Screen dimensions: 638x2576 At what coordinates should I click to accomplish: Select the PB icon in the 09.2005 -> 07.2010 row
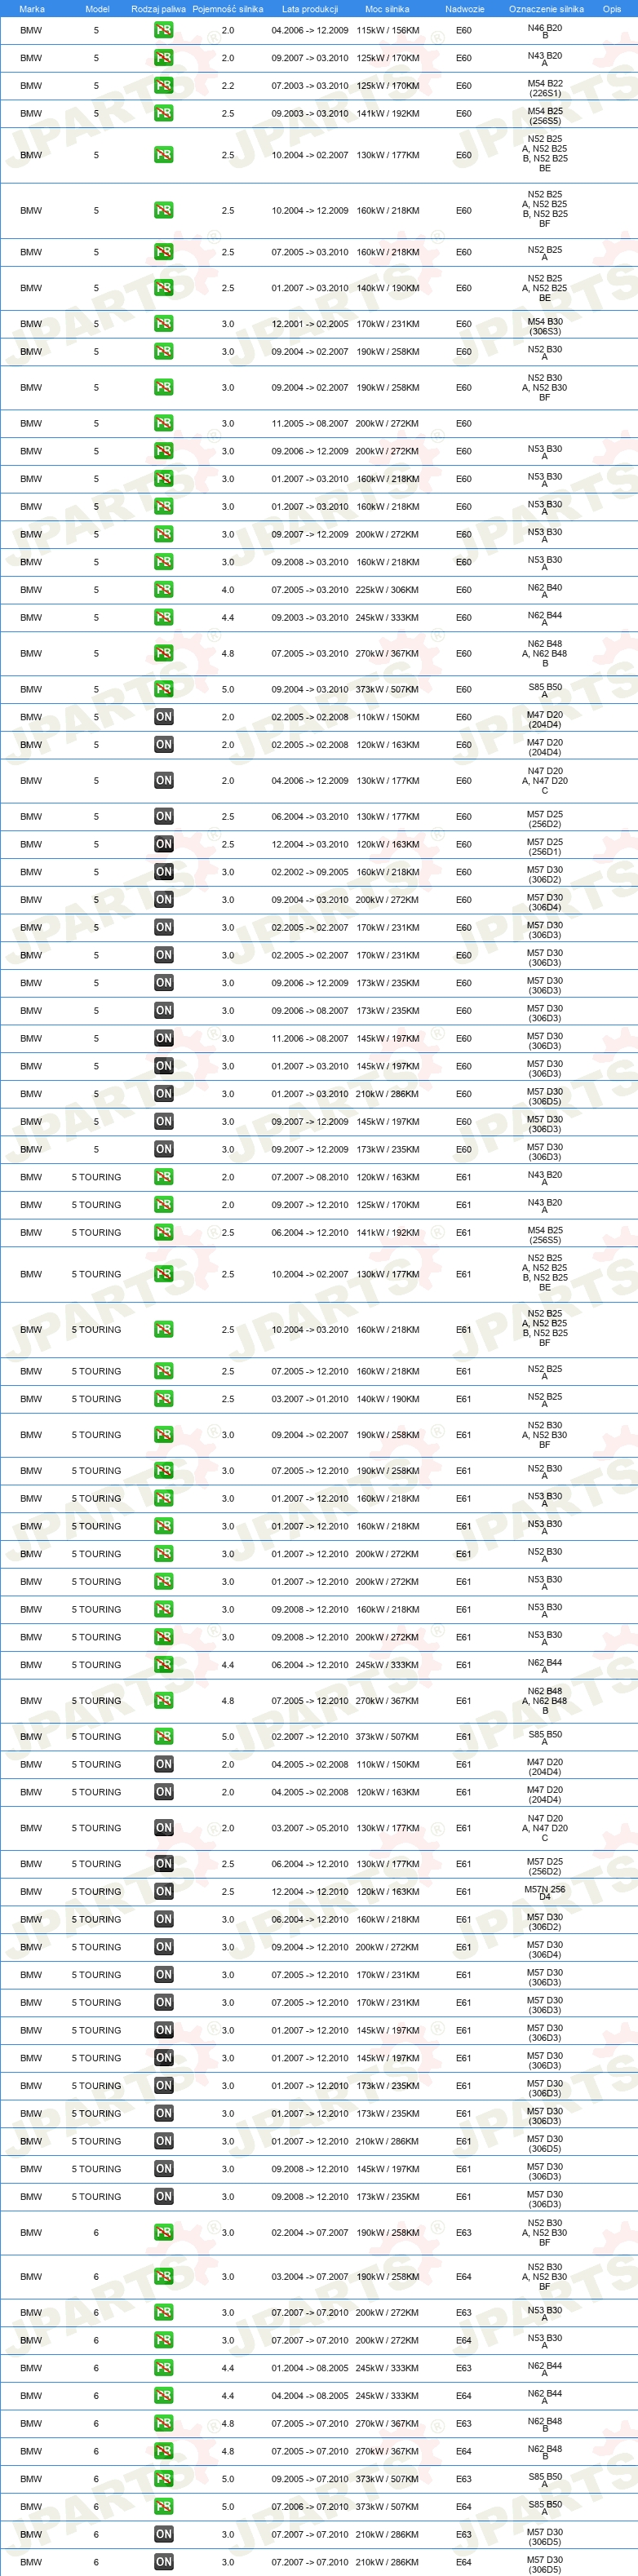coord(163,2479)
